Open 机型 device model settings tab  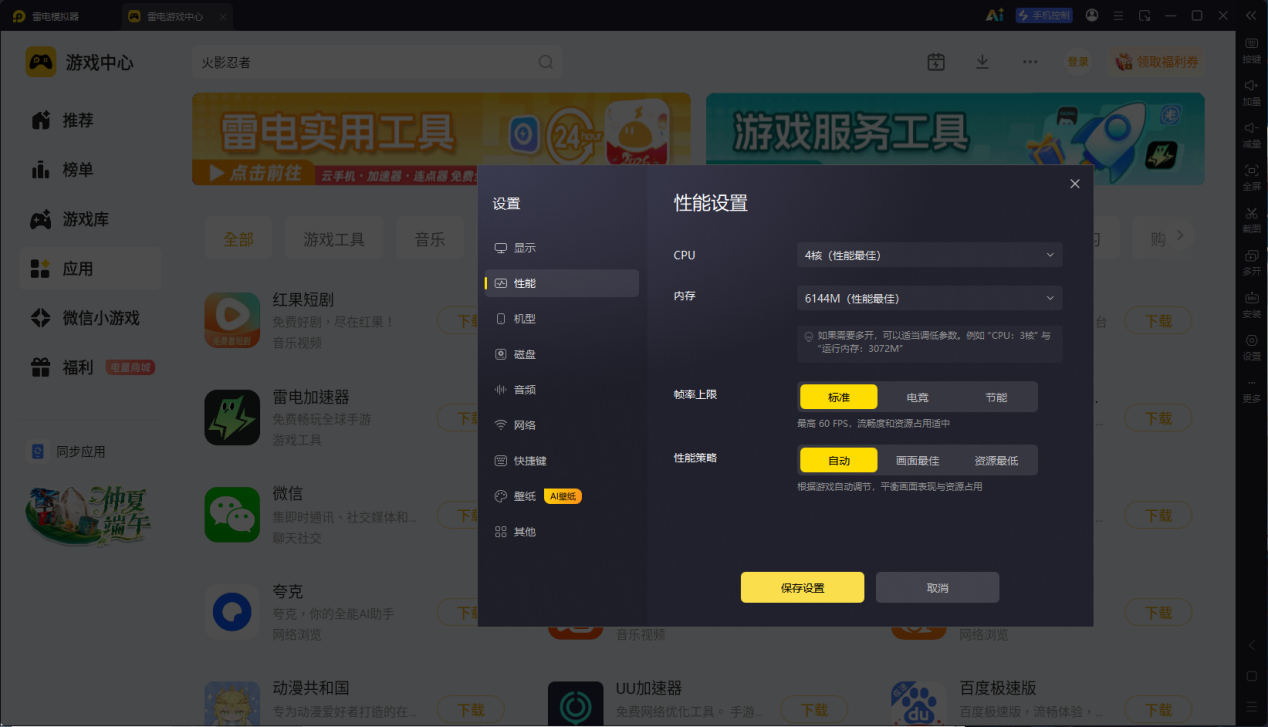click(562, 319)
